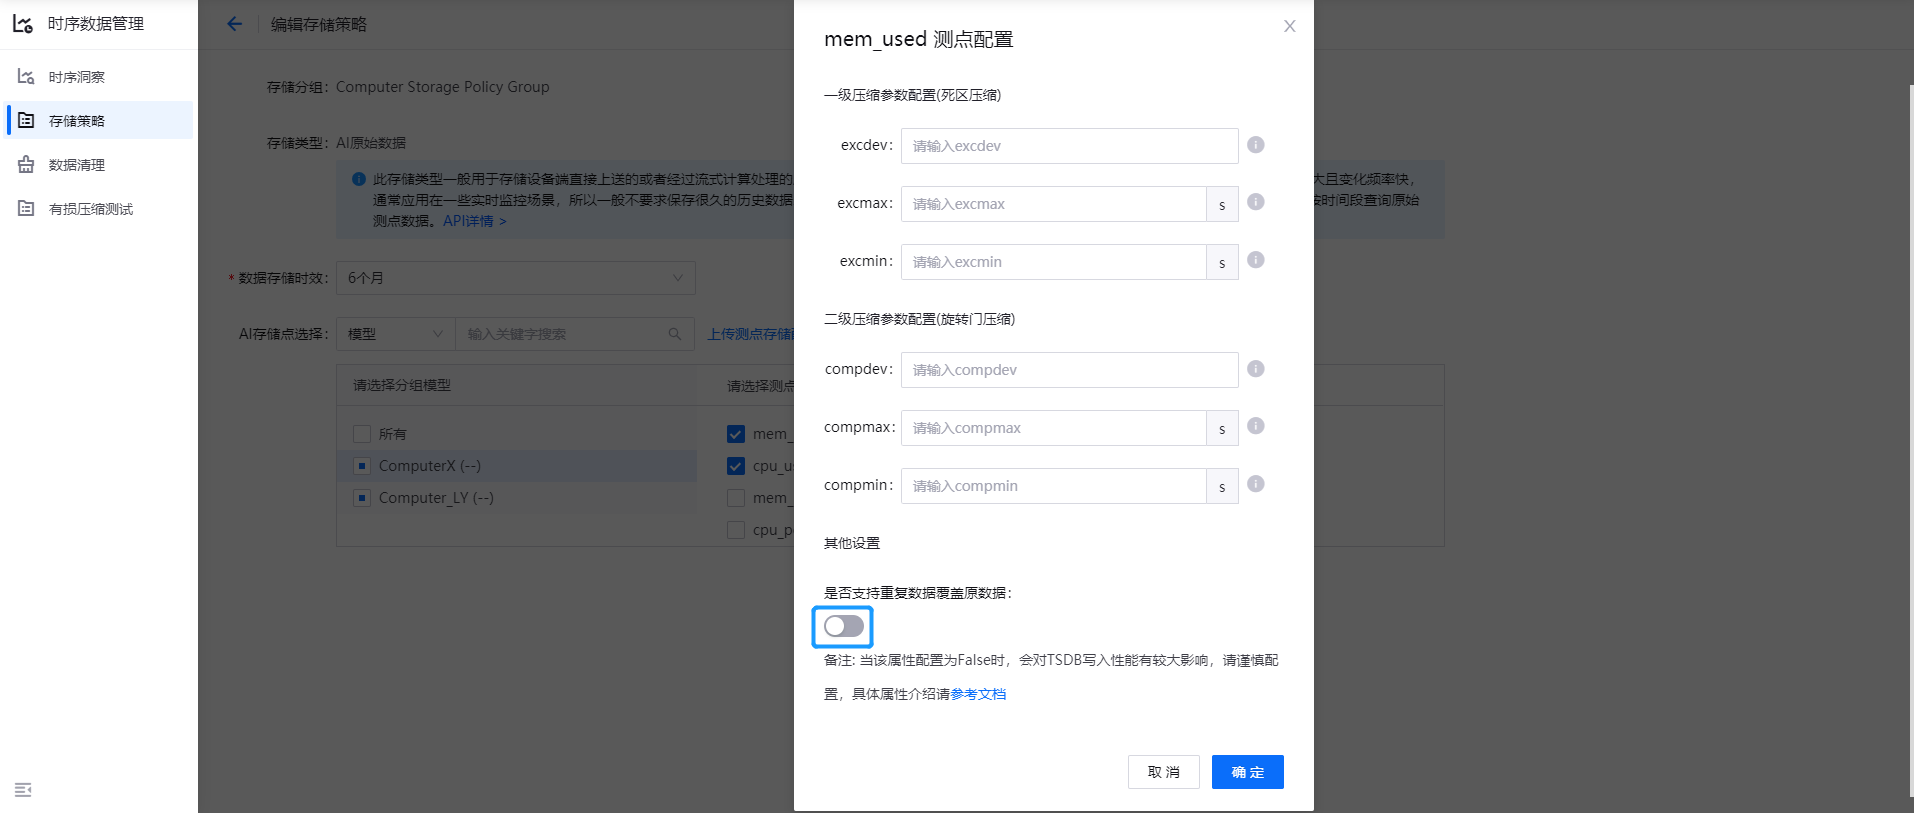The width and height of the screenshot is (1914, 813).
Task: Check the 所有 group model checkbox
Action: pos(362,434)
